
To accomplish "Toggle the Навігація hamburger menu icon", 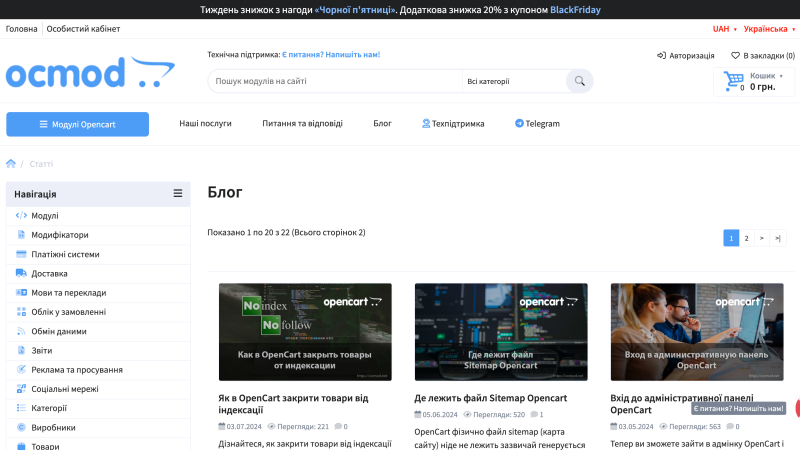I will point(178,194).
